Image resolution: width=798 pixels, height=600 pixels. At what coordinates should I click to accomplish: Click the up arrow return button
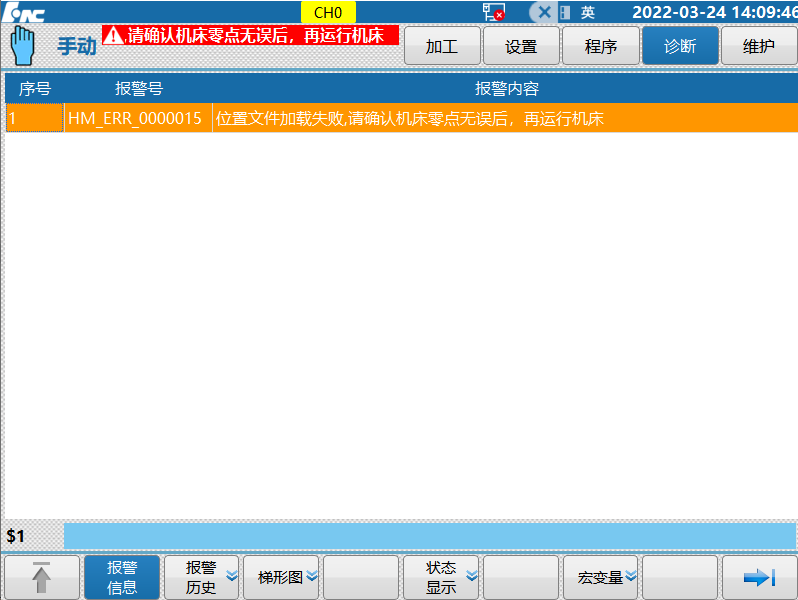(x=42, y=577)
